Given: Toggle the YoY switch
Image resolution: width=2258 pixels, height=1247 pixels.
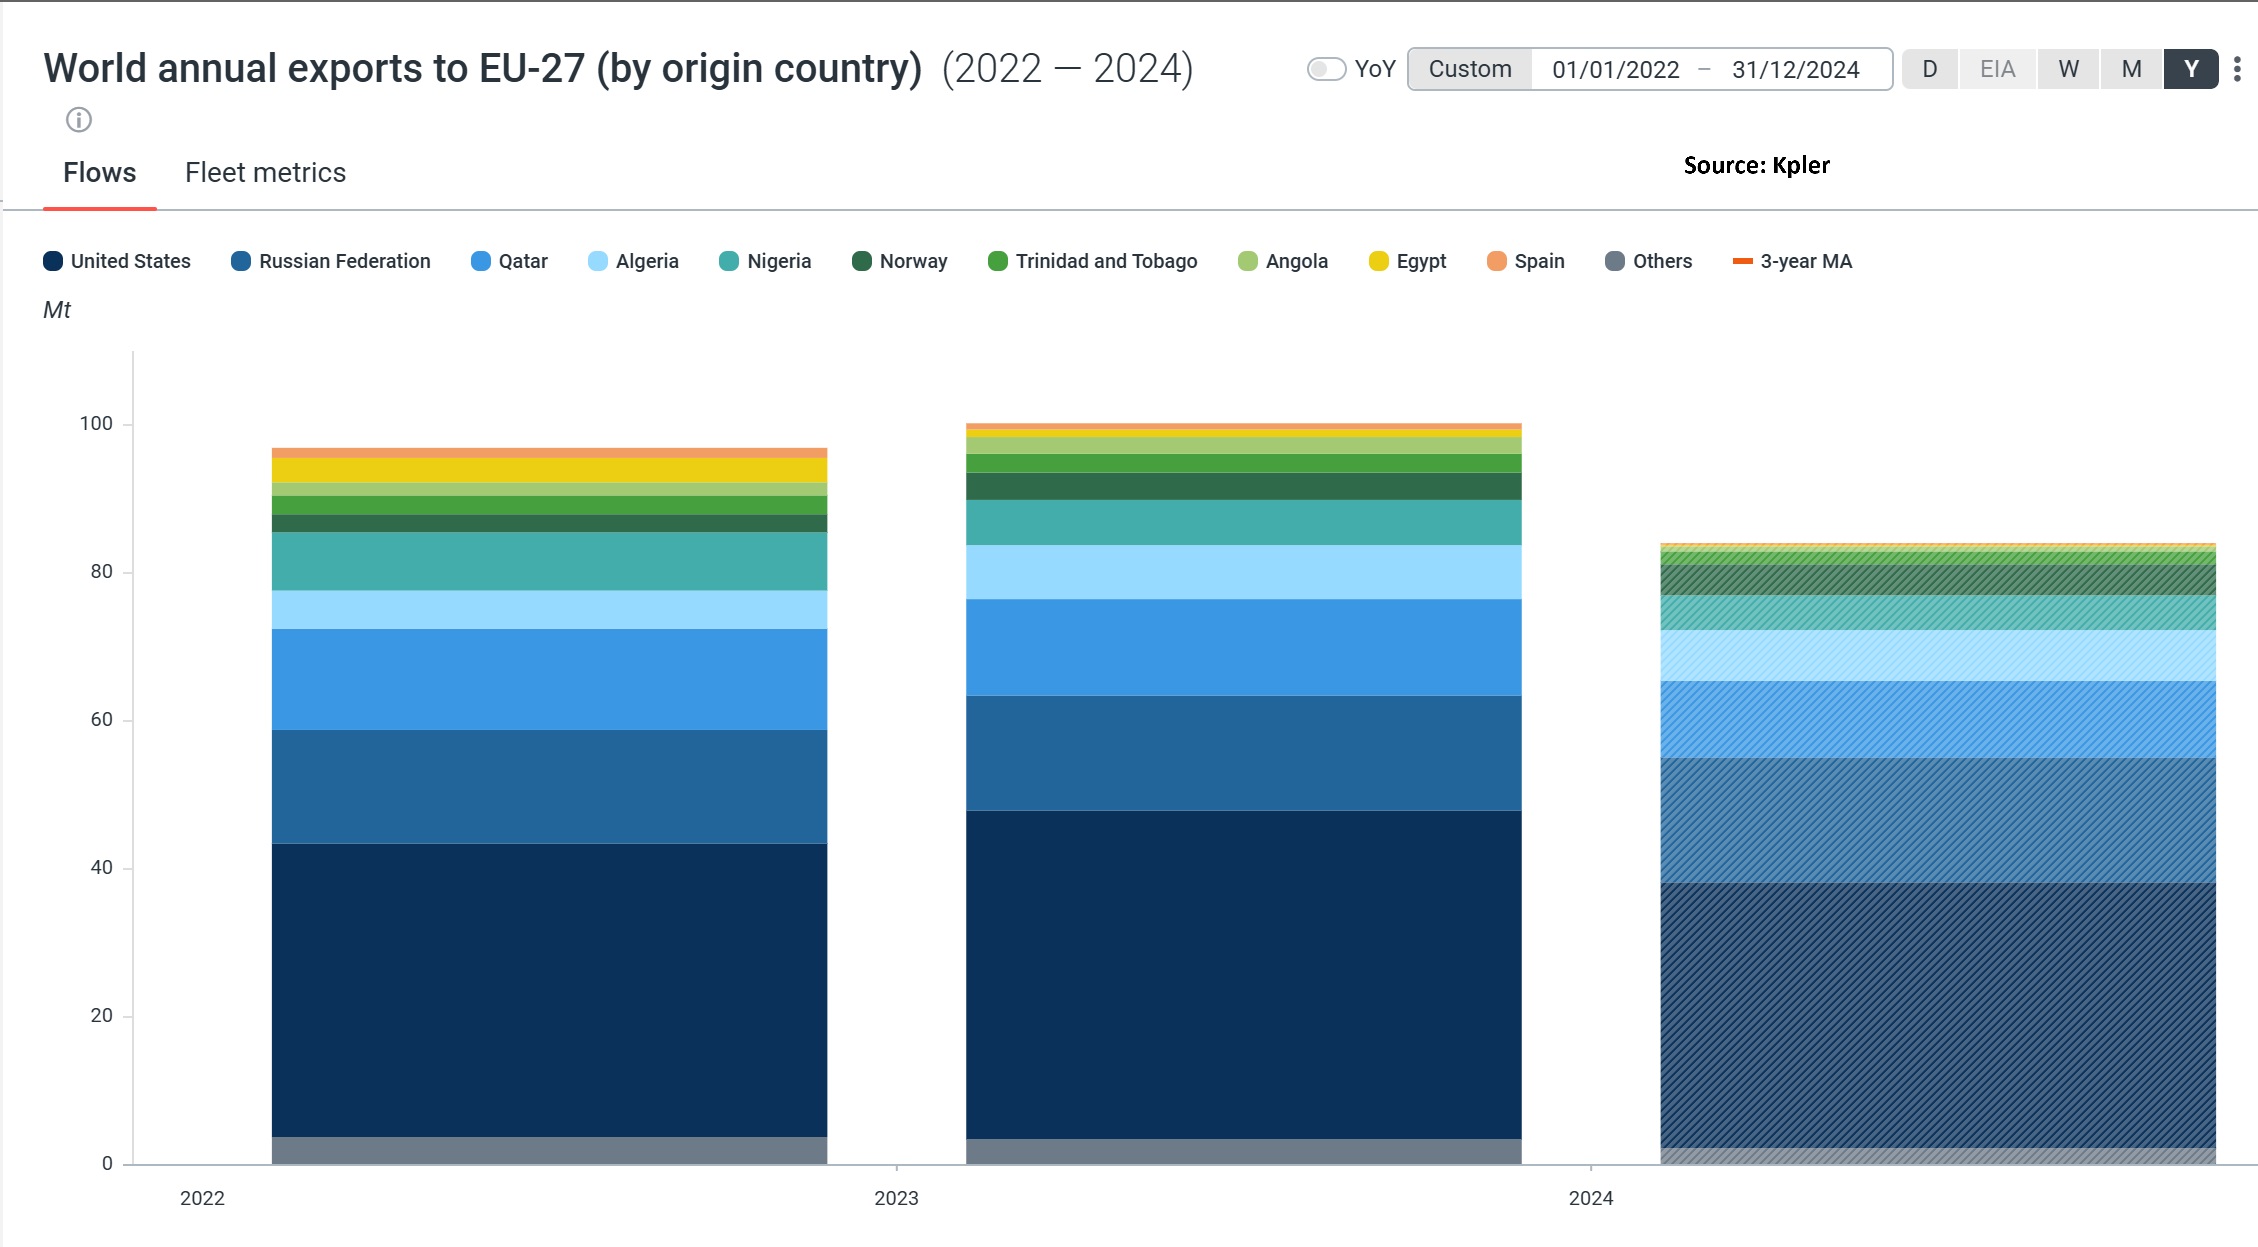Looking at the screenshot, I should 1326,69.
